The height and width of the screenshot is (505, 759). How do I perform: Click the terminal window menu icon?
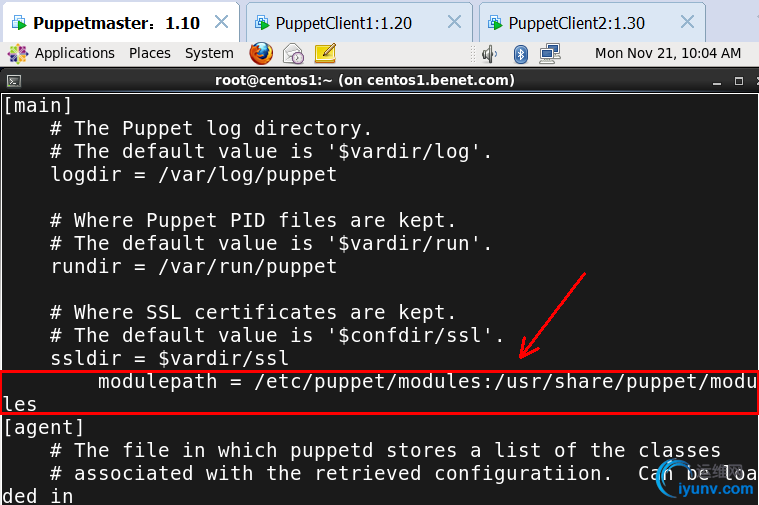14,81
